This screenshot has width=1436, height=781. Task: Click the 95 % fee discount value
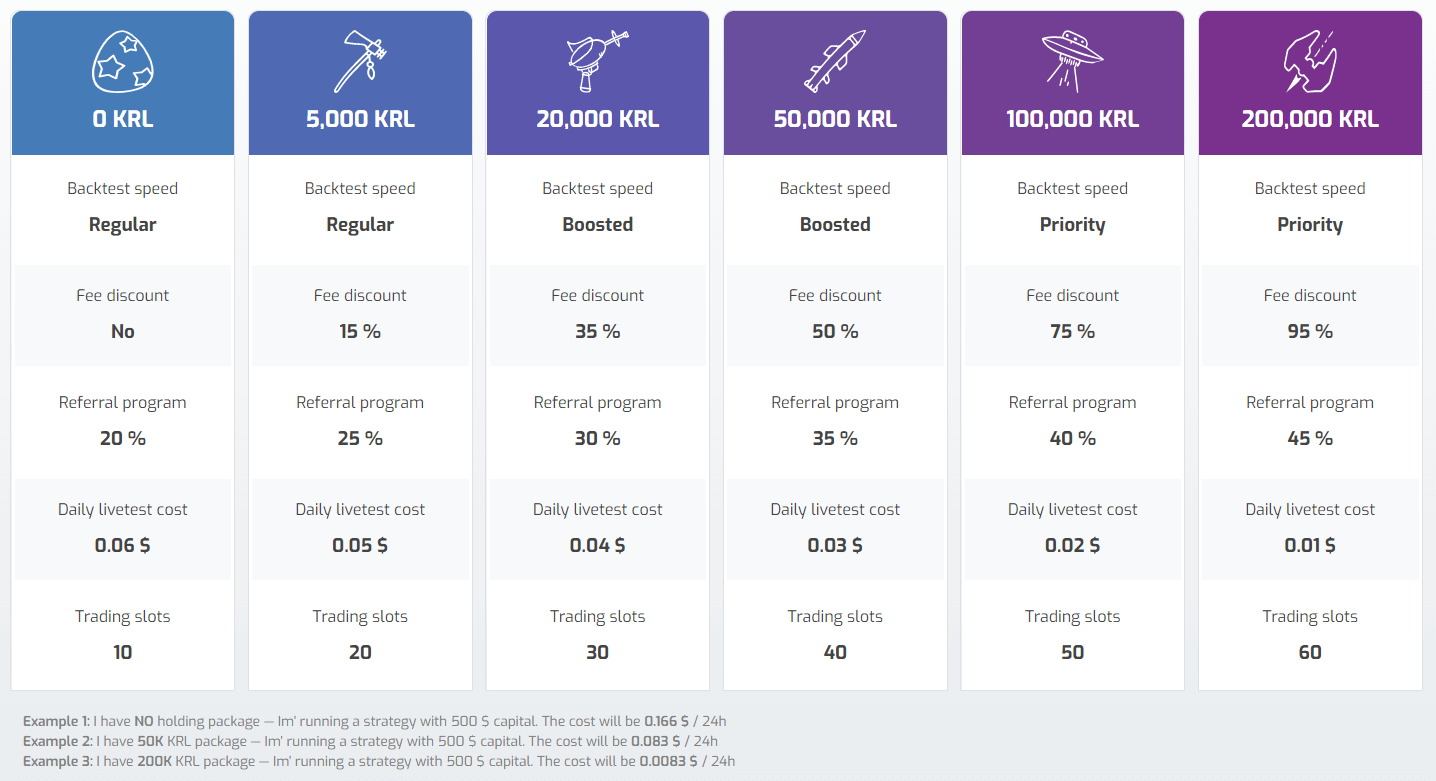(1310, 331)
